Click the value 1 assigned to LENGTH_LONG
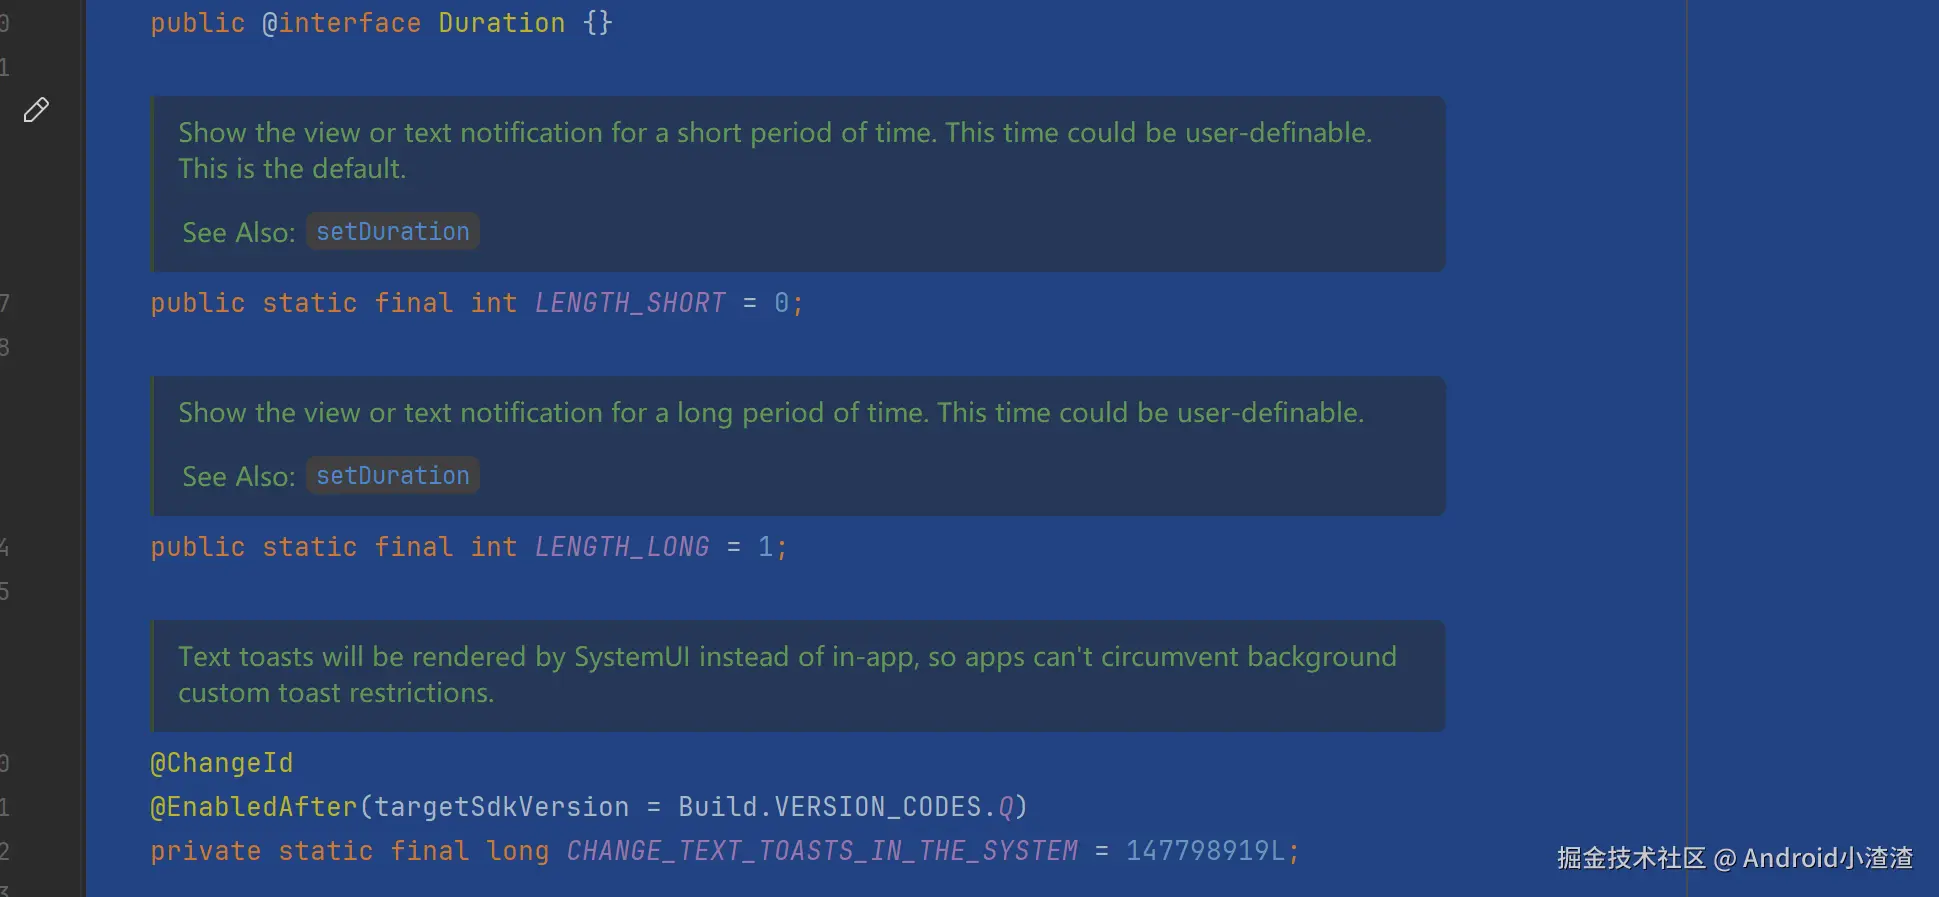The height and width of the screenshot is (897, 1939). [x=765, y=547]
